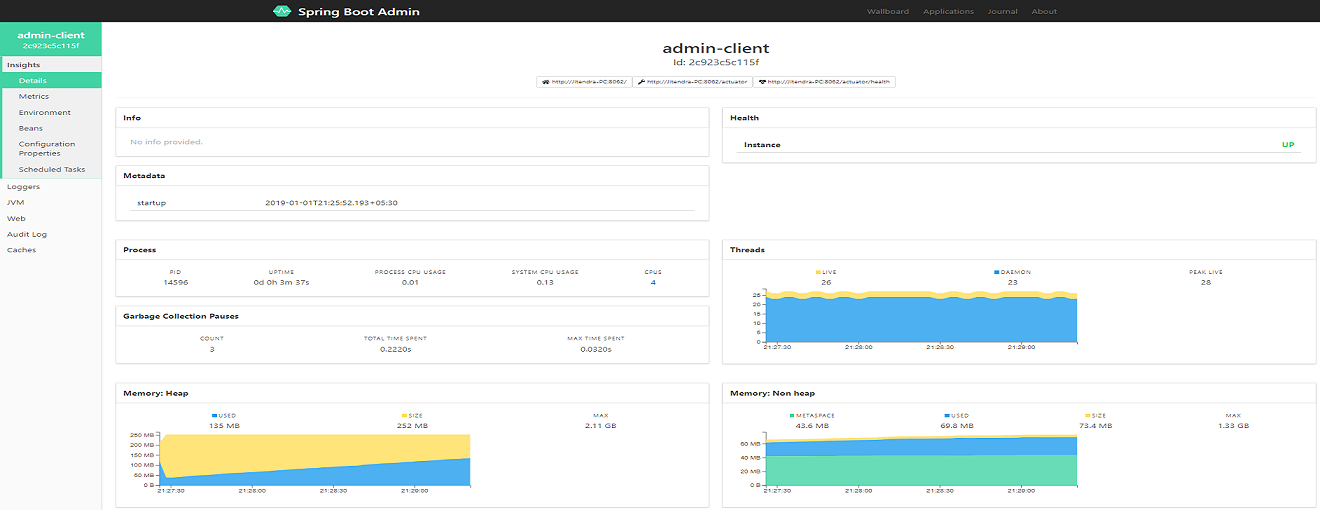Viewport: 1320px width, 510px height.
Task: Open Environment in the sidebar
Action: pos(45,113)
